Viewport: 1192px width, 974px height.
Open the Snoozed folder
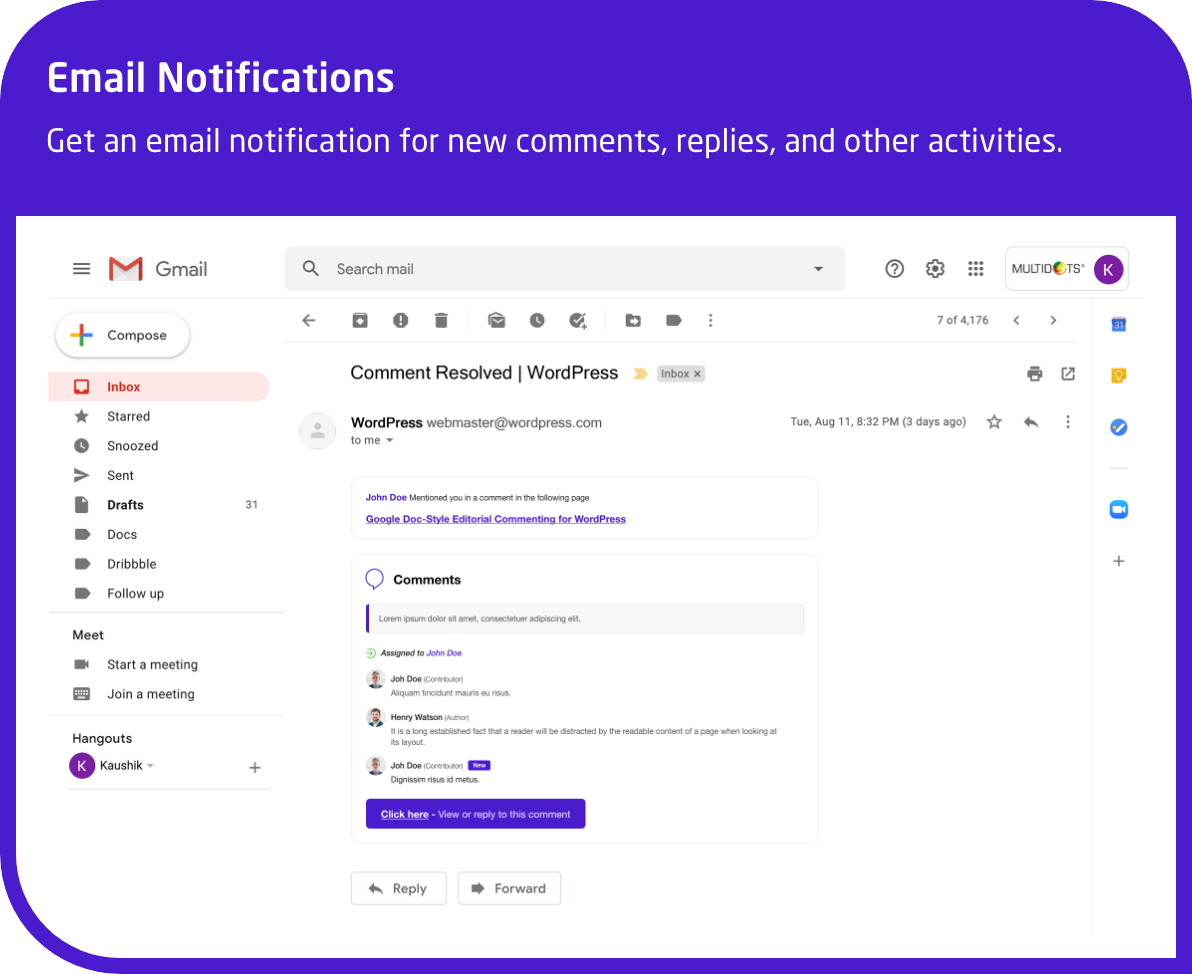point(159,446)
